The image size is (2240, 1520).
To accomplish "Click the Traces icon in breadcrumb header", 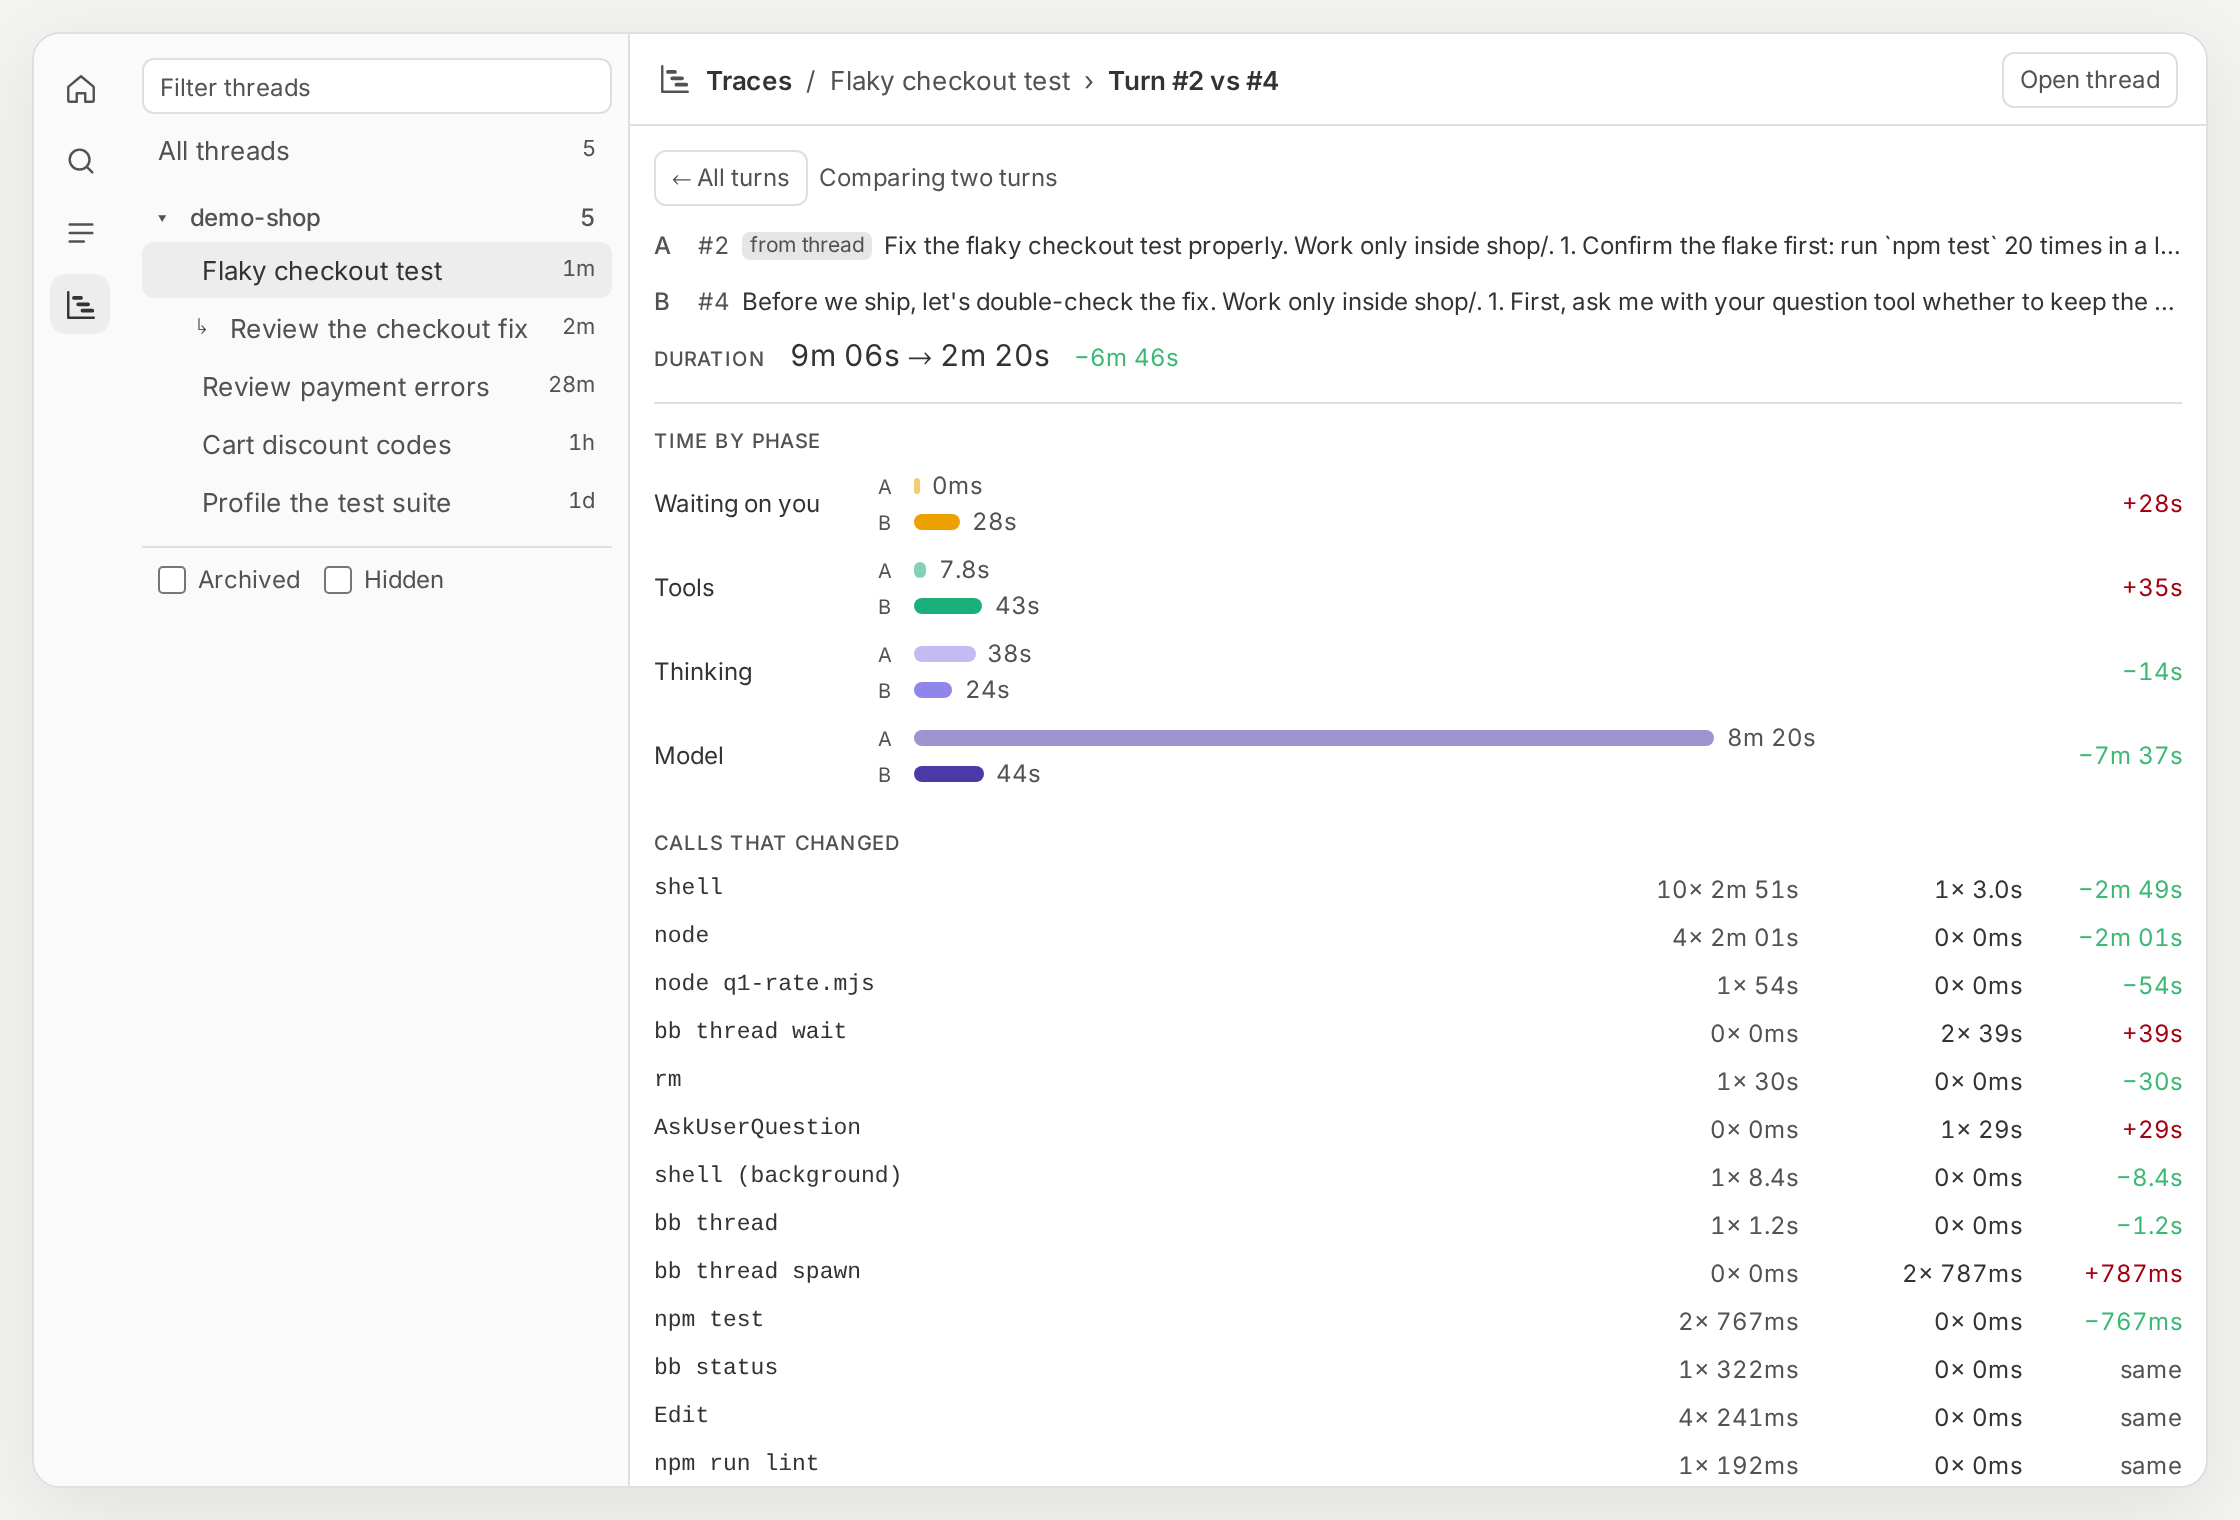I will pyautogui.click(x=675, y=80).
